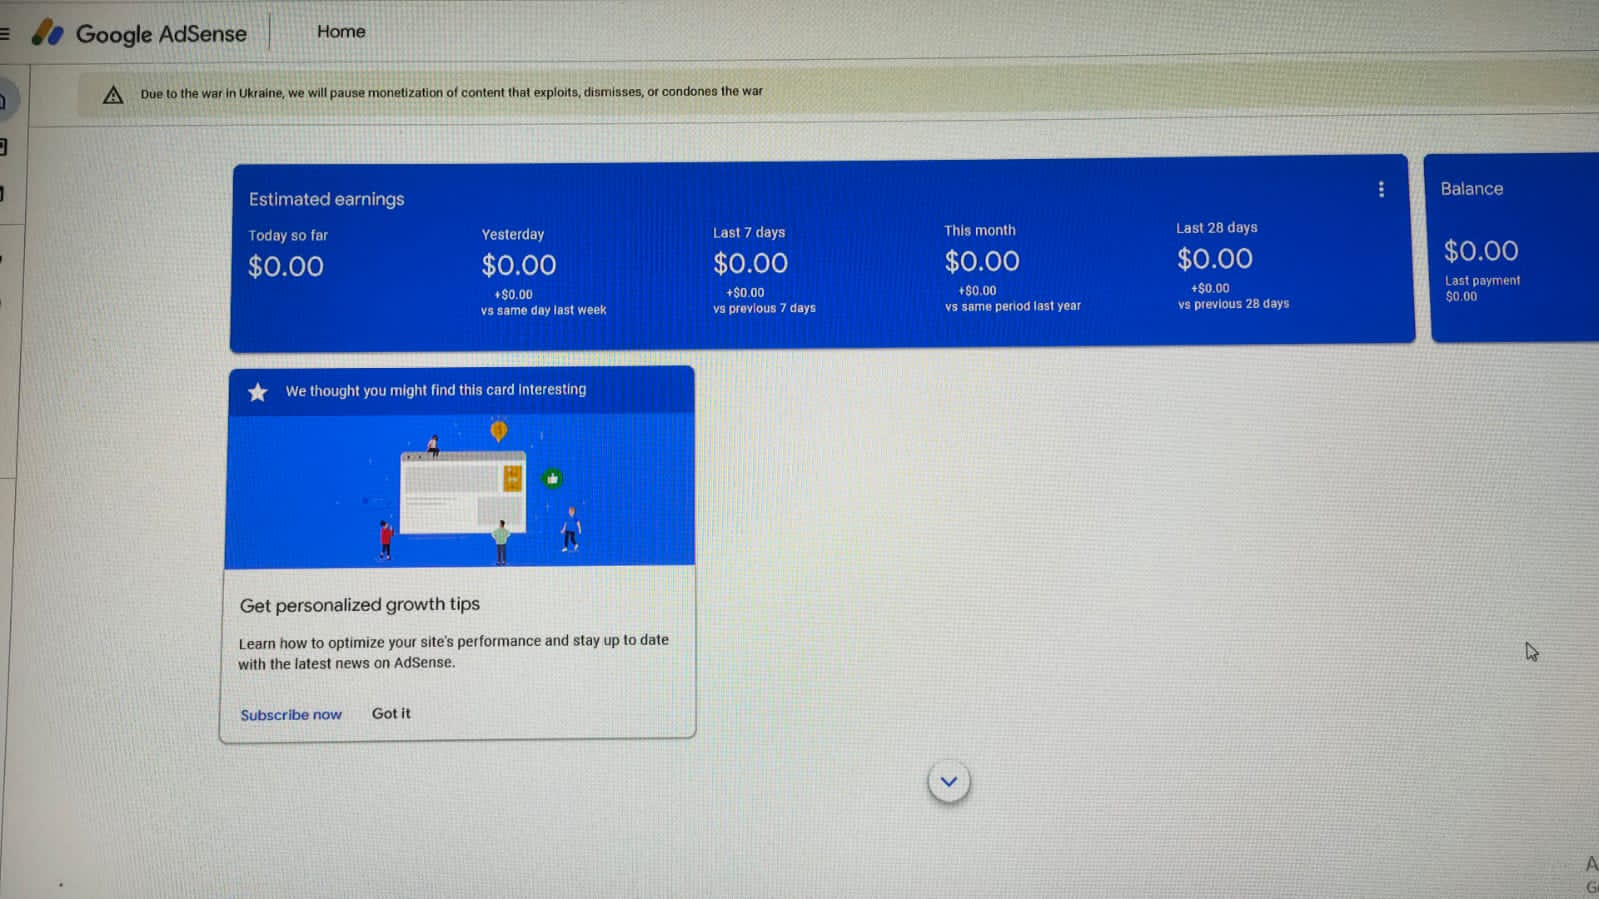Click the star icon on interesting card

(x=258, y=392)
